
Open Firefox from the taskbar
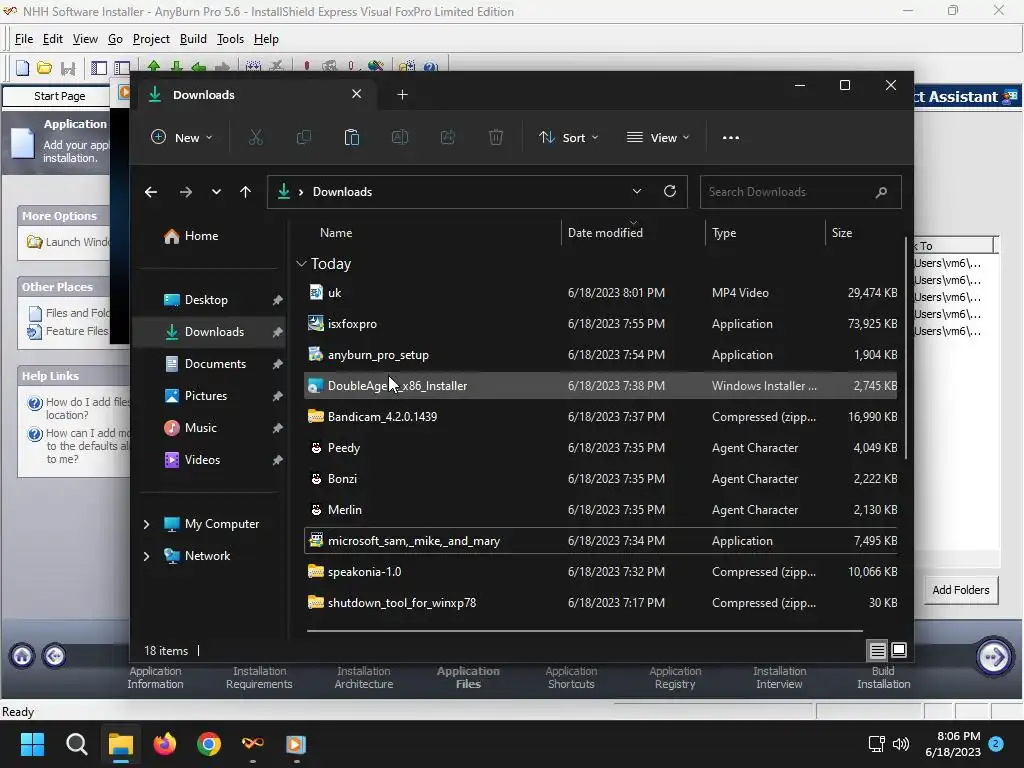[x=165, y=744]
